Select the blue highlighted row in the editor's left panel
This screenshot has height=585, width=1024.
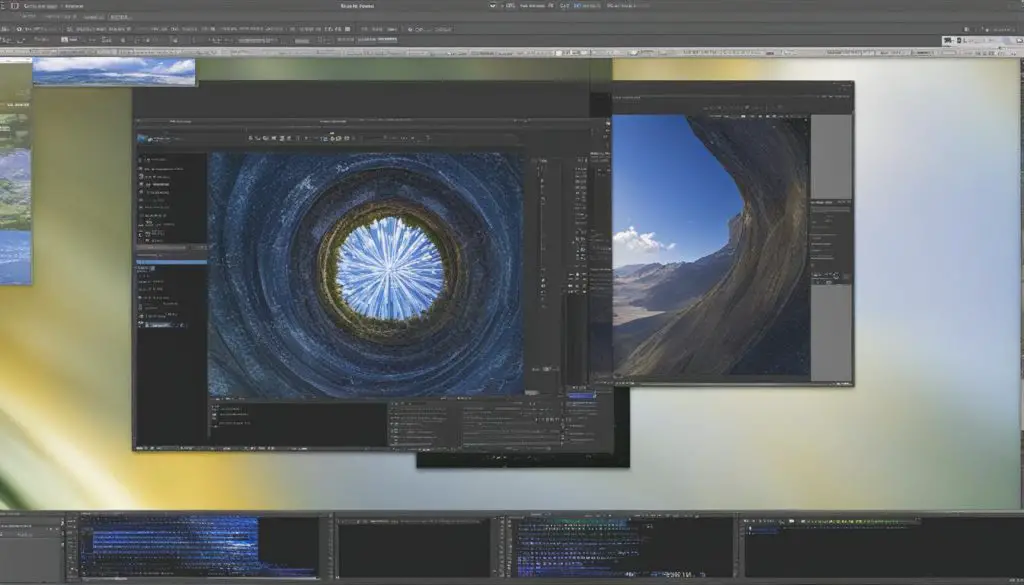tap(171, 262)
